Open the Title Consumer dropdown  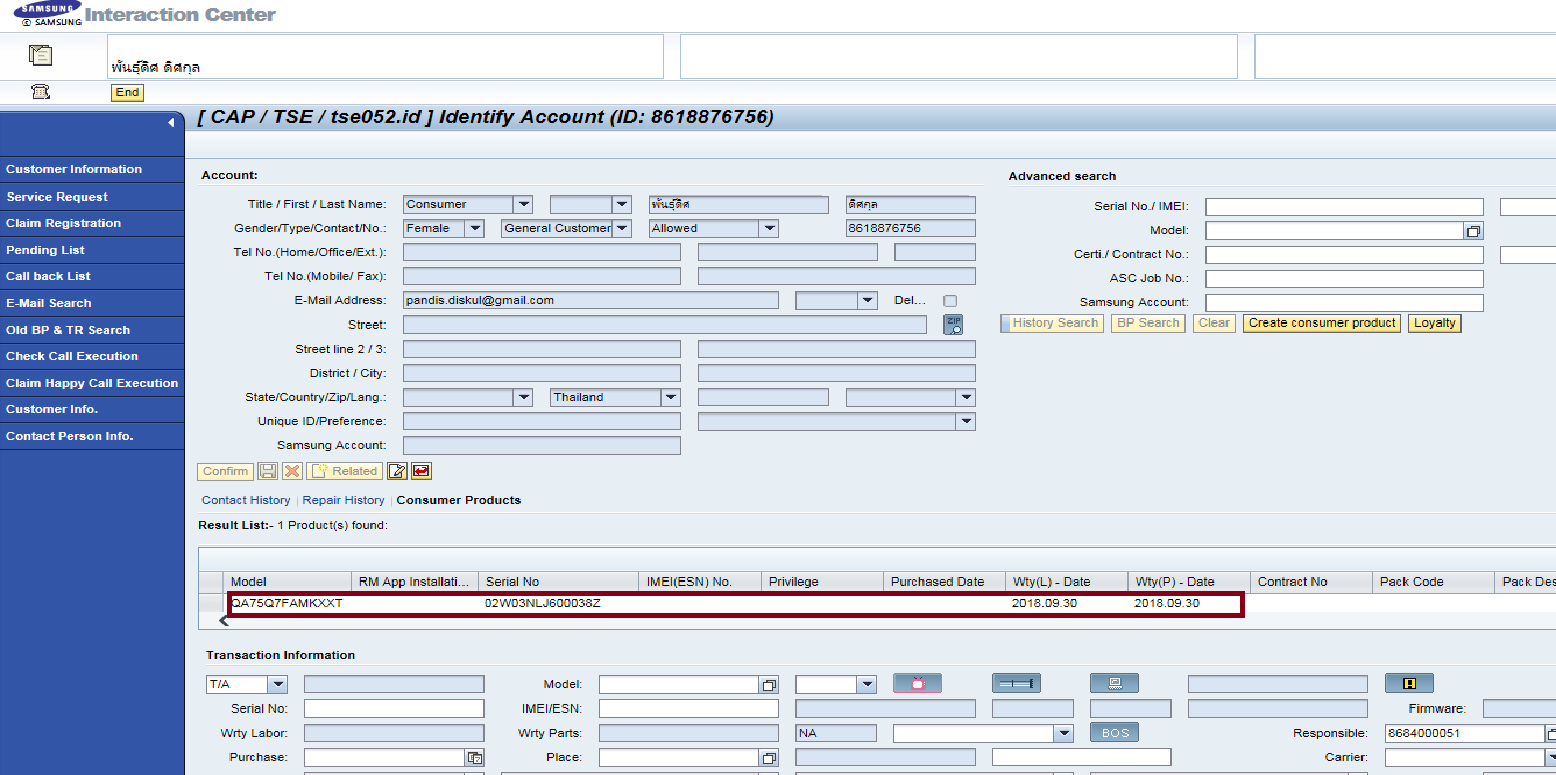tap(523, 204)
